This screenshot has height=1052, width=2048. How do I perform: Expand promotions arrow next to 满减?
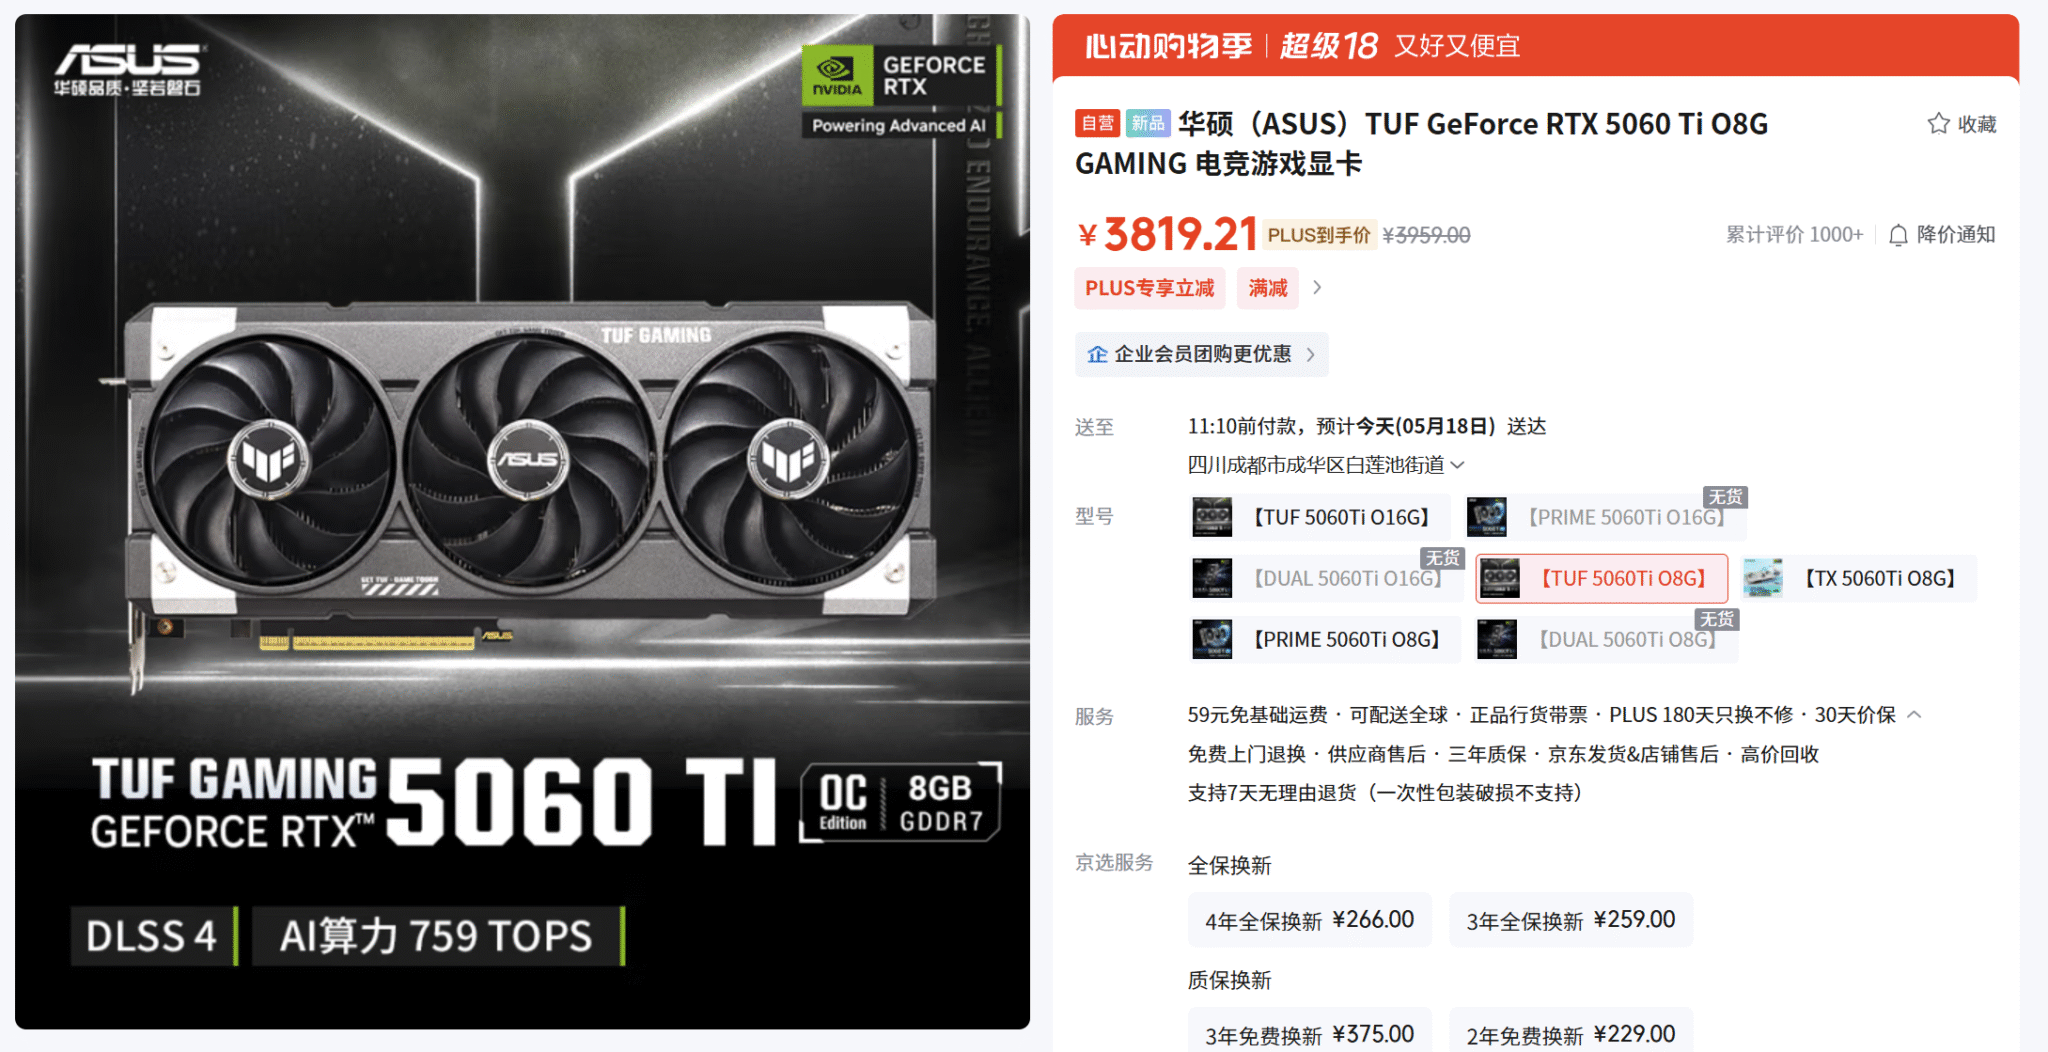point(1317,288)
